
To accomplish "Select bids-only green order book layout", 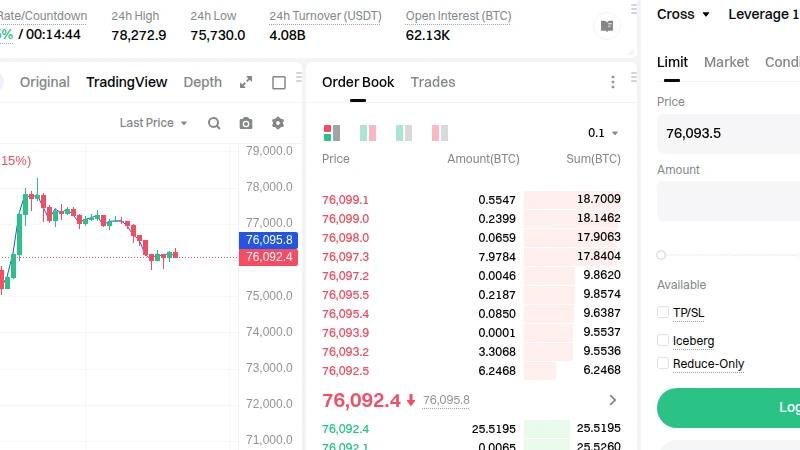I will coord(404,133).
